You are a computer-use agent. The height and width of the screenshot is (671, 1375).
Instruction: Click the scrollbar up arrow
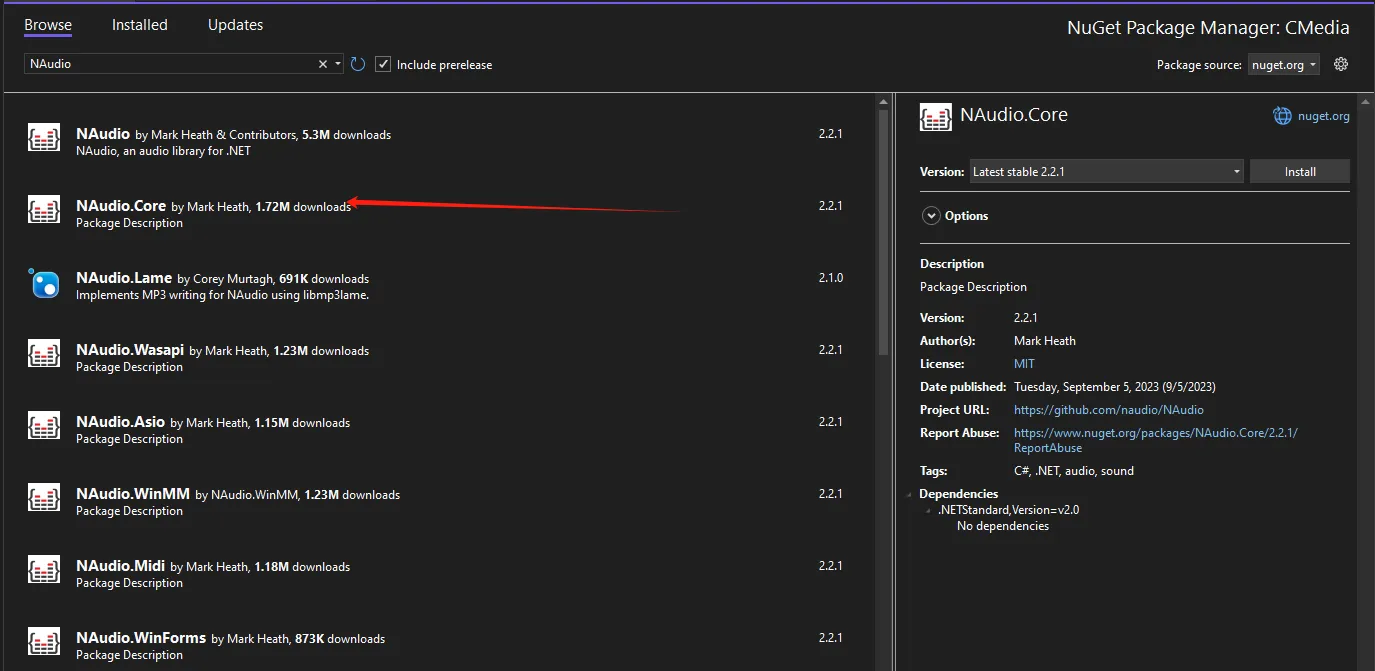pyautogui.click(x=883, y=101)
